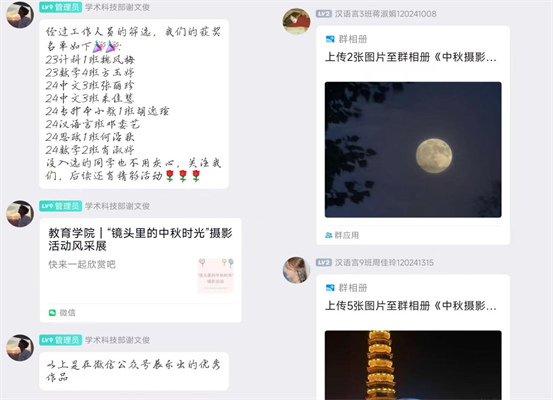Select the winners list message bubble

[134, 104]
